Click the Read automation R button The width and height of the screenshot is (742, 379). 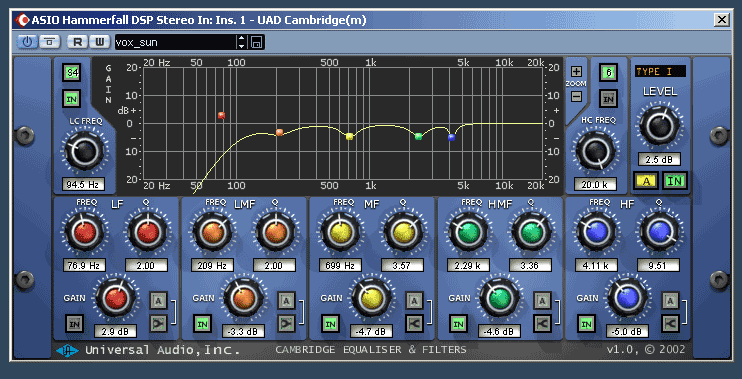(77, 42)
